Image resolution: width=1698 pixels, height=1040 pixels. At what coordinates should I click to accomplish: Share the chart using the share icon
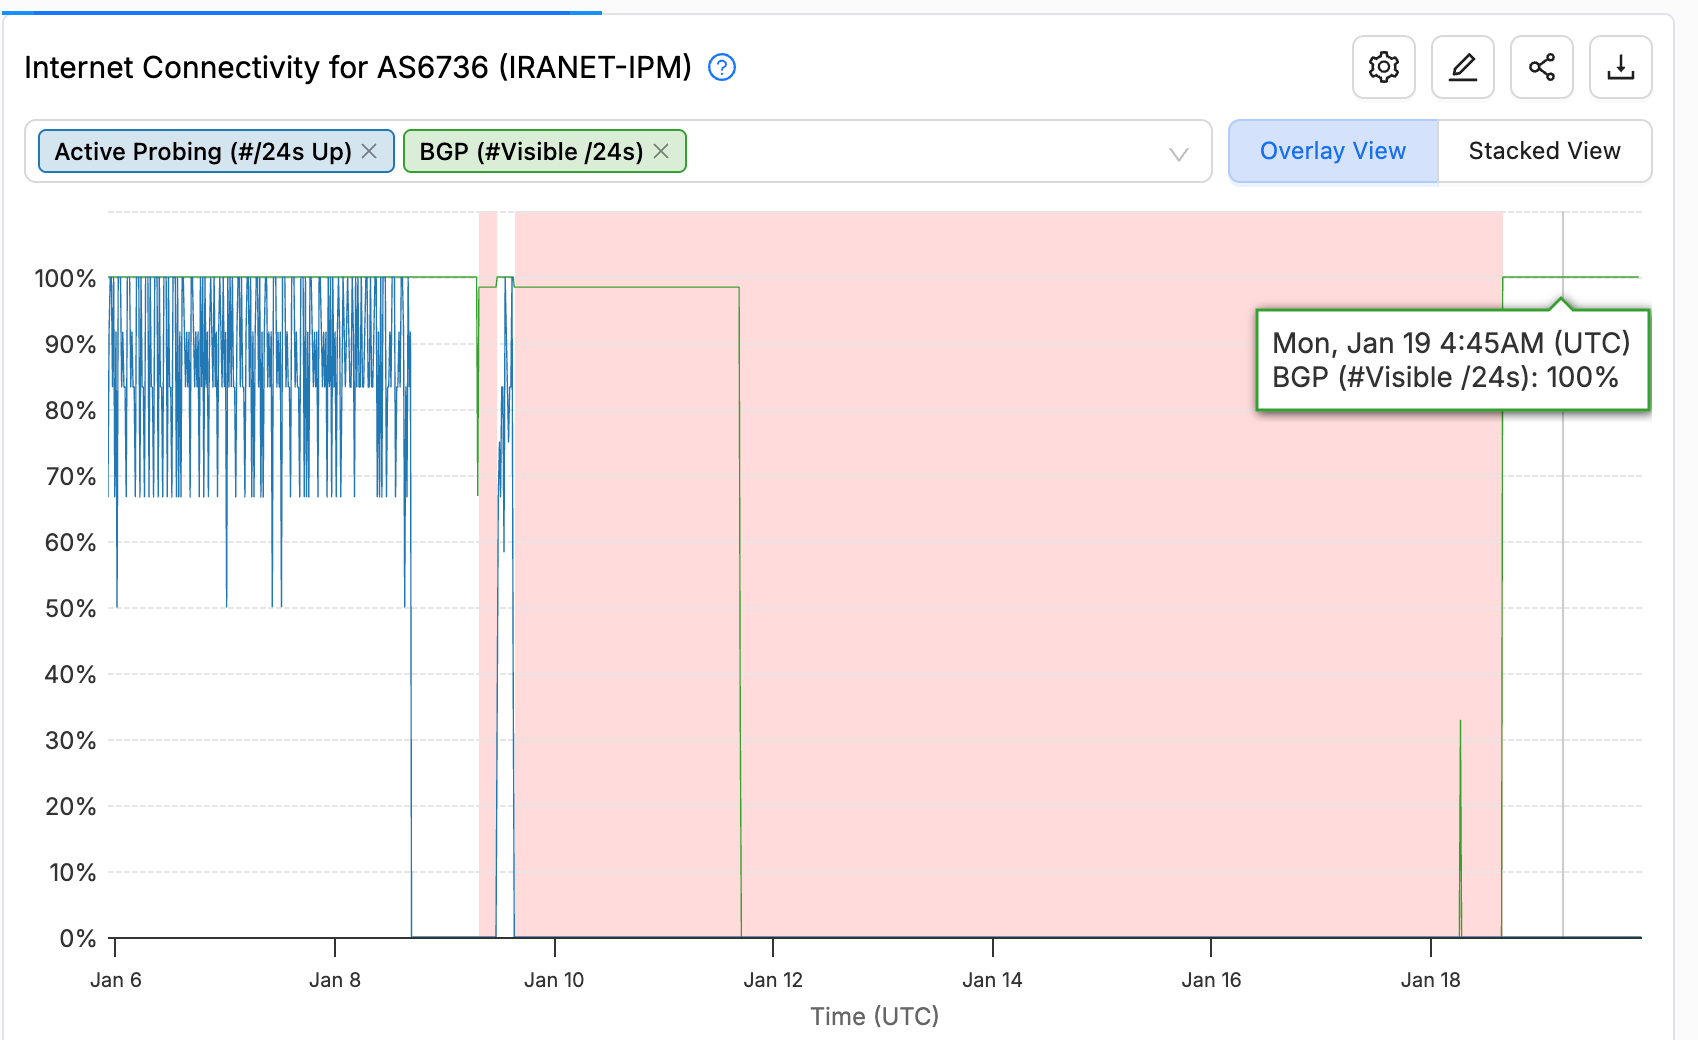(x=1541, y=67)
